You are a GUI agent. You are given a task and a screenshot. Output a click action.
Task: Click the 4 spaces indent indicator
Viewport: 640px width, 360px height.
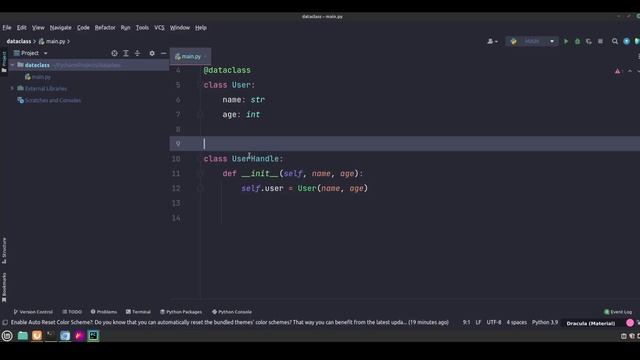517,322
